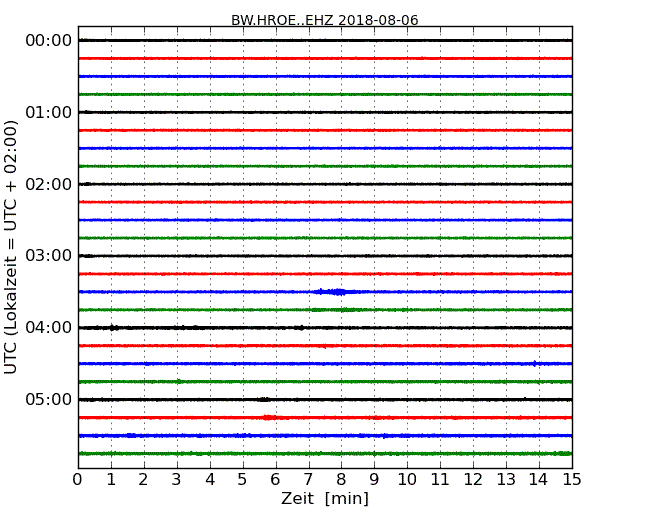Click the vertical axis label UTC (Lokalzeit = UTC + 02:00)
The width and height of the screenshot is (650, 520).
tap(11, 247)
